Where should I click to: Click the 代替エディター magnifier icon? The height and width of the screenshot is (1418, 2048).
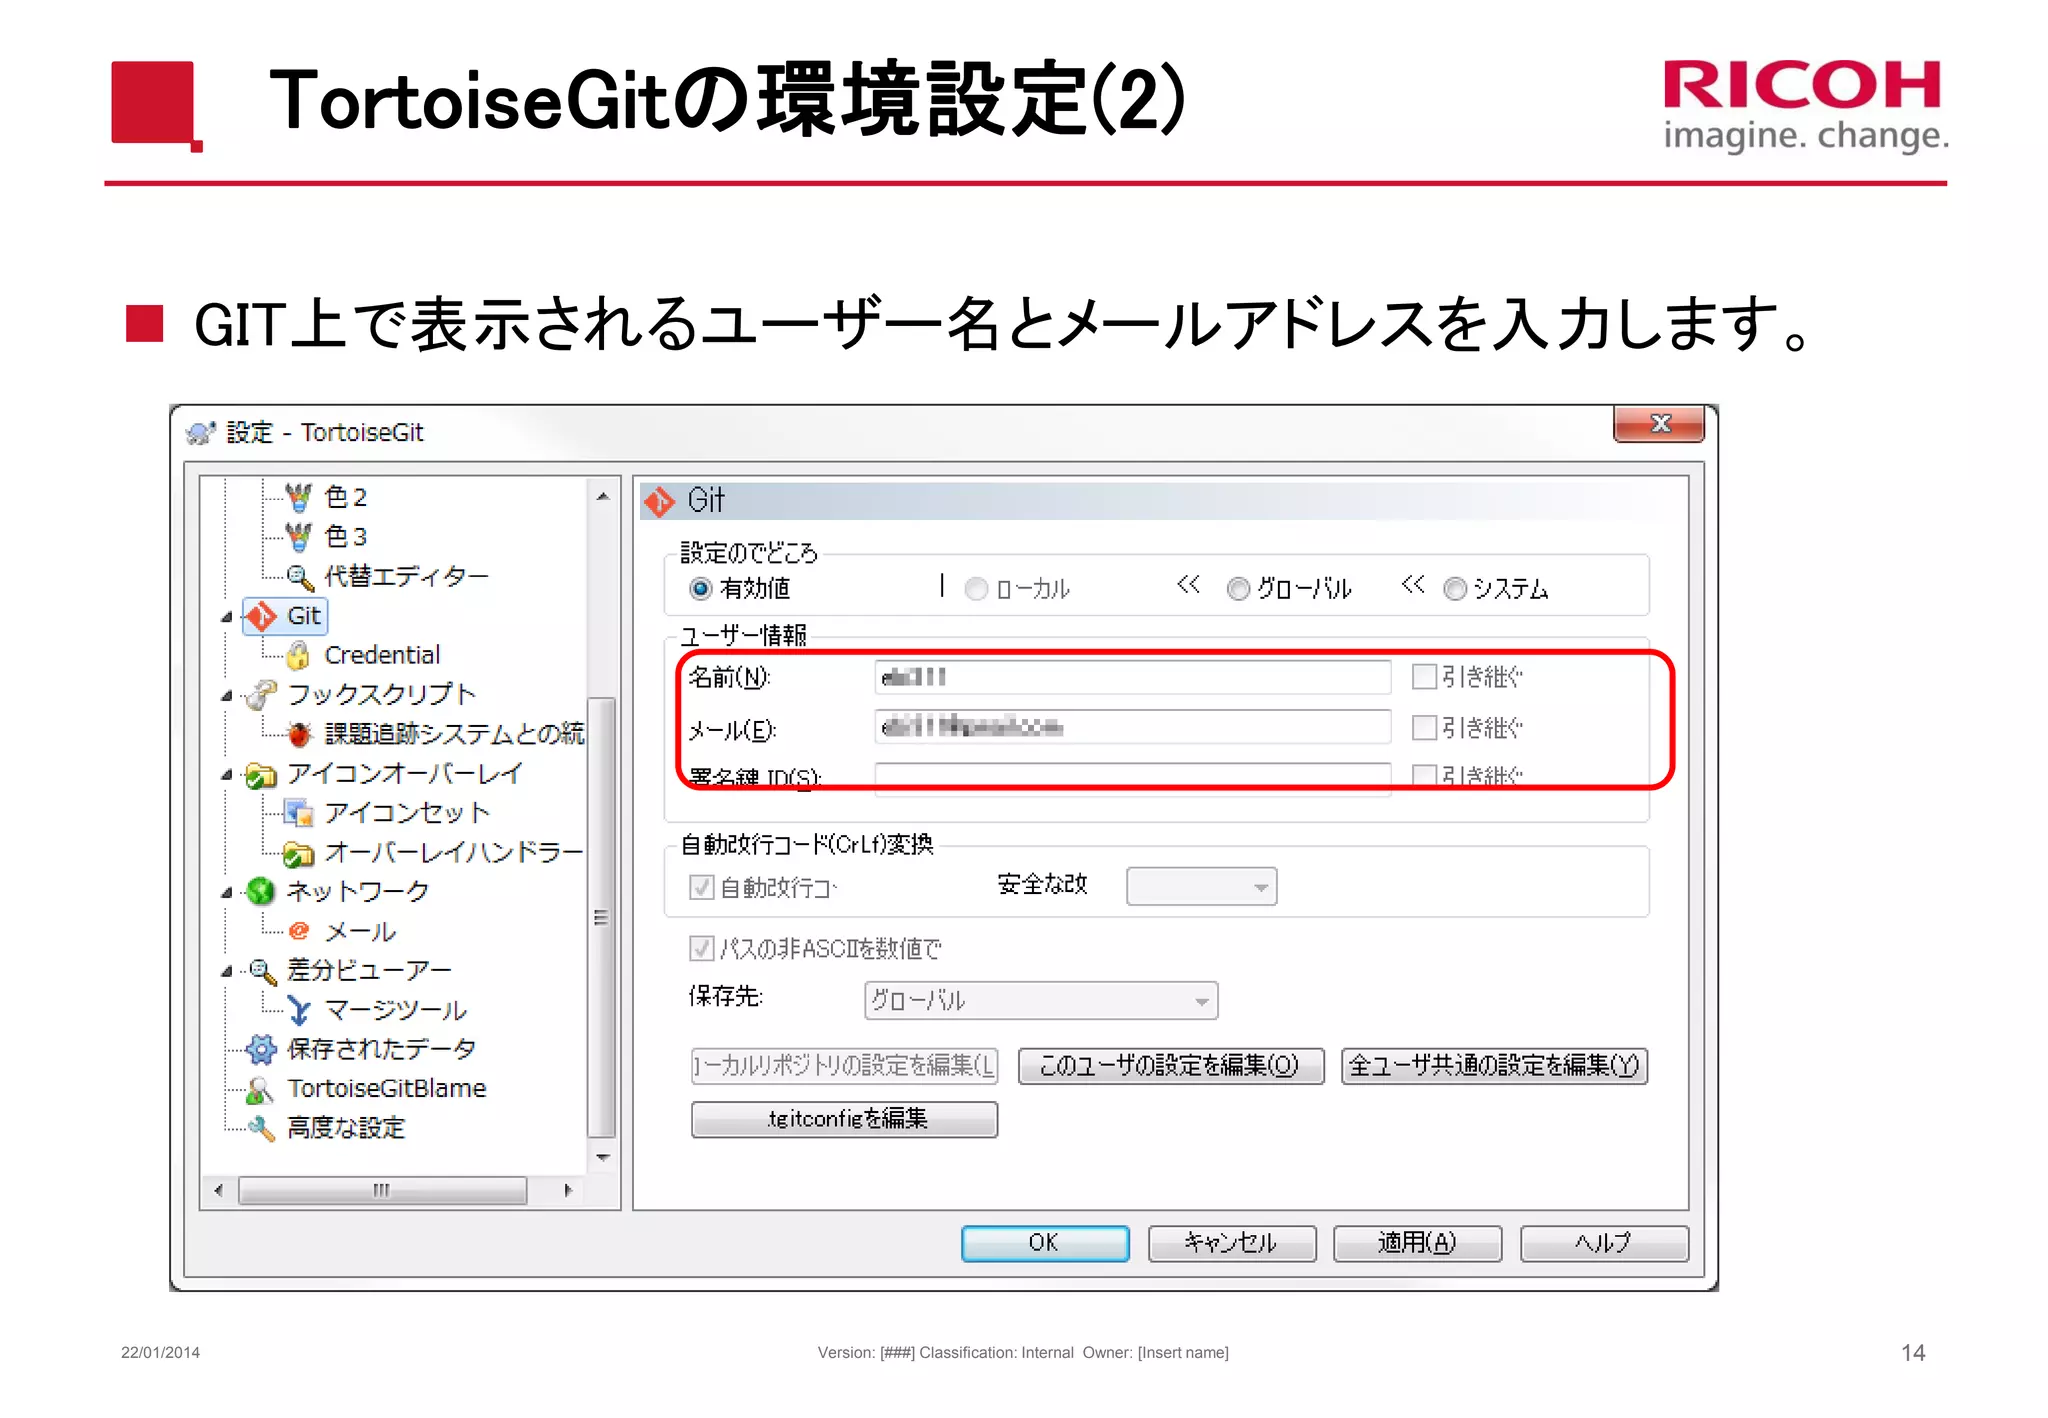pos(300,577)
